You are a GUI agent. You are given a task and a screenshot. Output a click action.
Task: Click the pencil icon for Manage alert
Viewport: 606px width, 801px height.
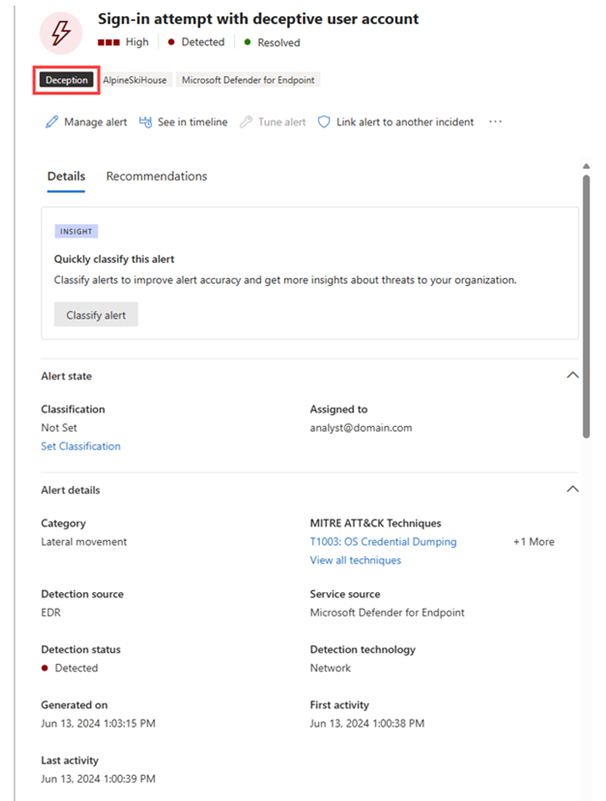[x=52, y=122]
